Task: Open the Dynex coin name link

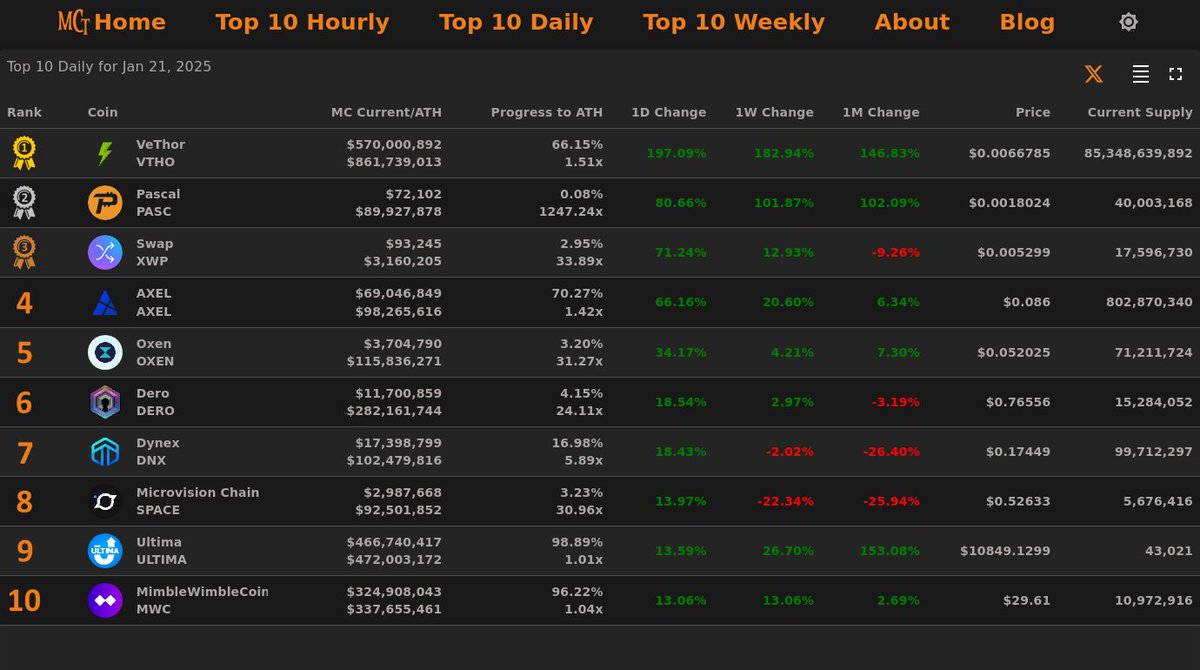Action: [x=158, y=443]
